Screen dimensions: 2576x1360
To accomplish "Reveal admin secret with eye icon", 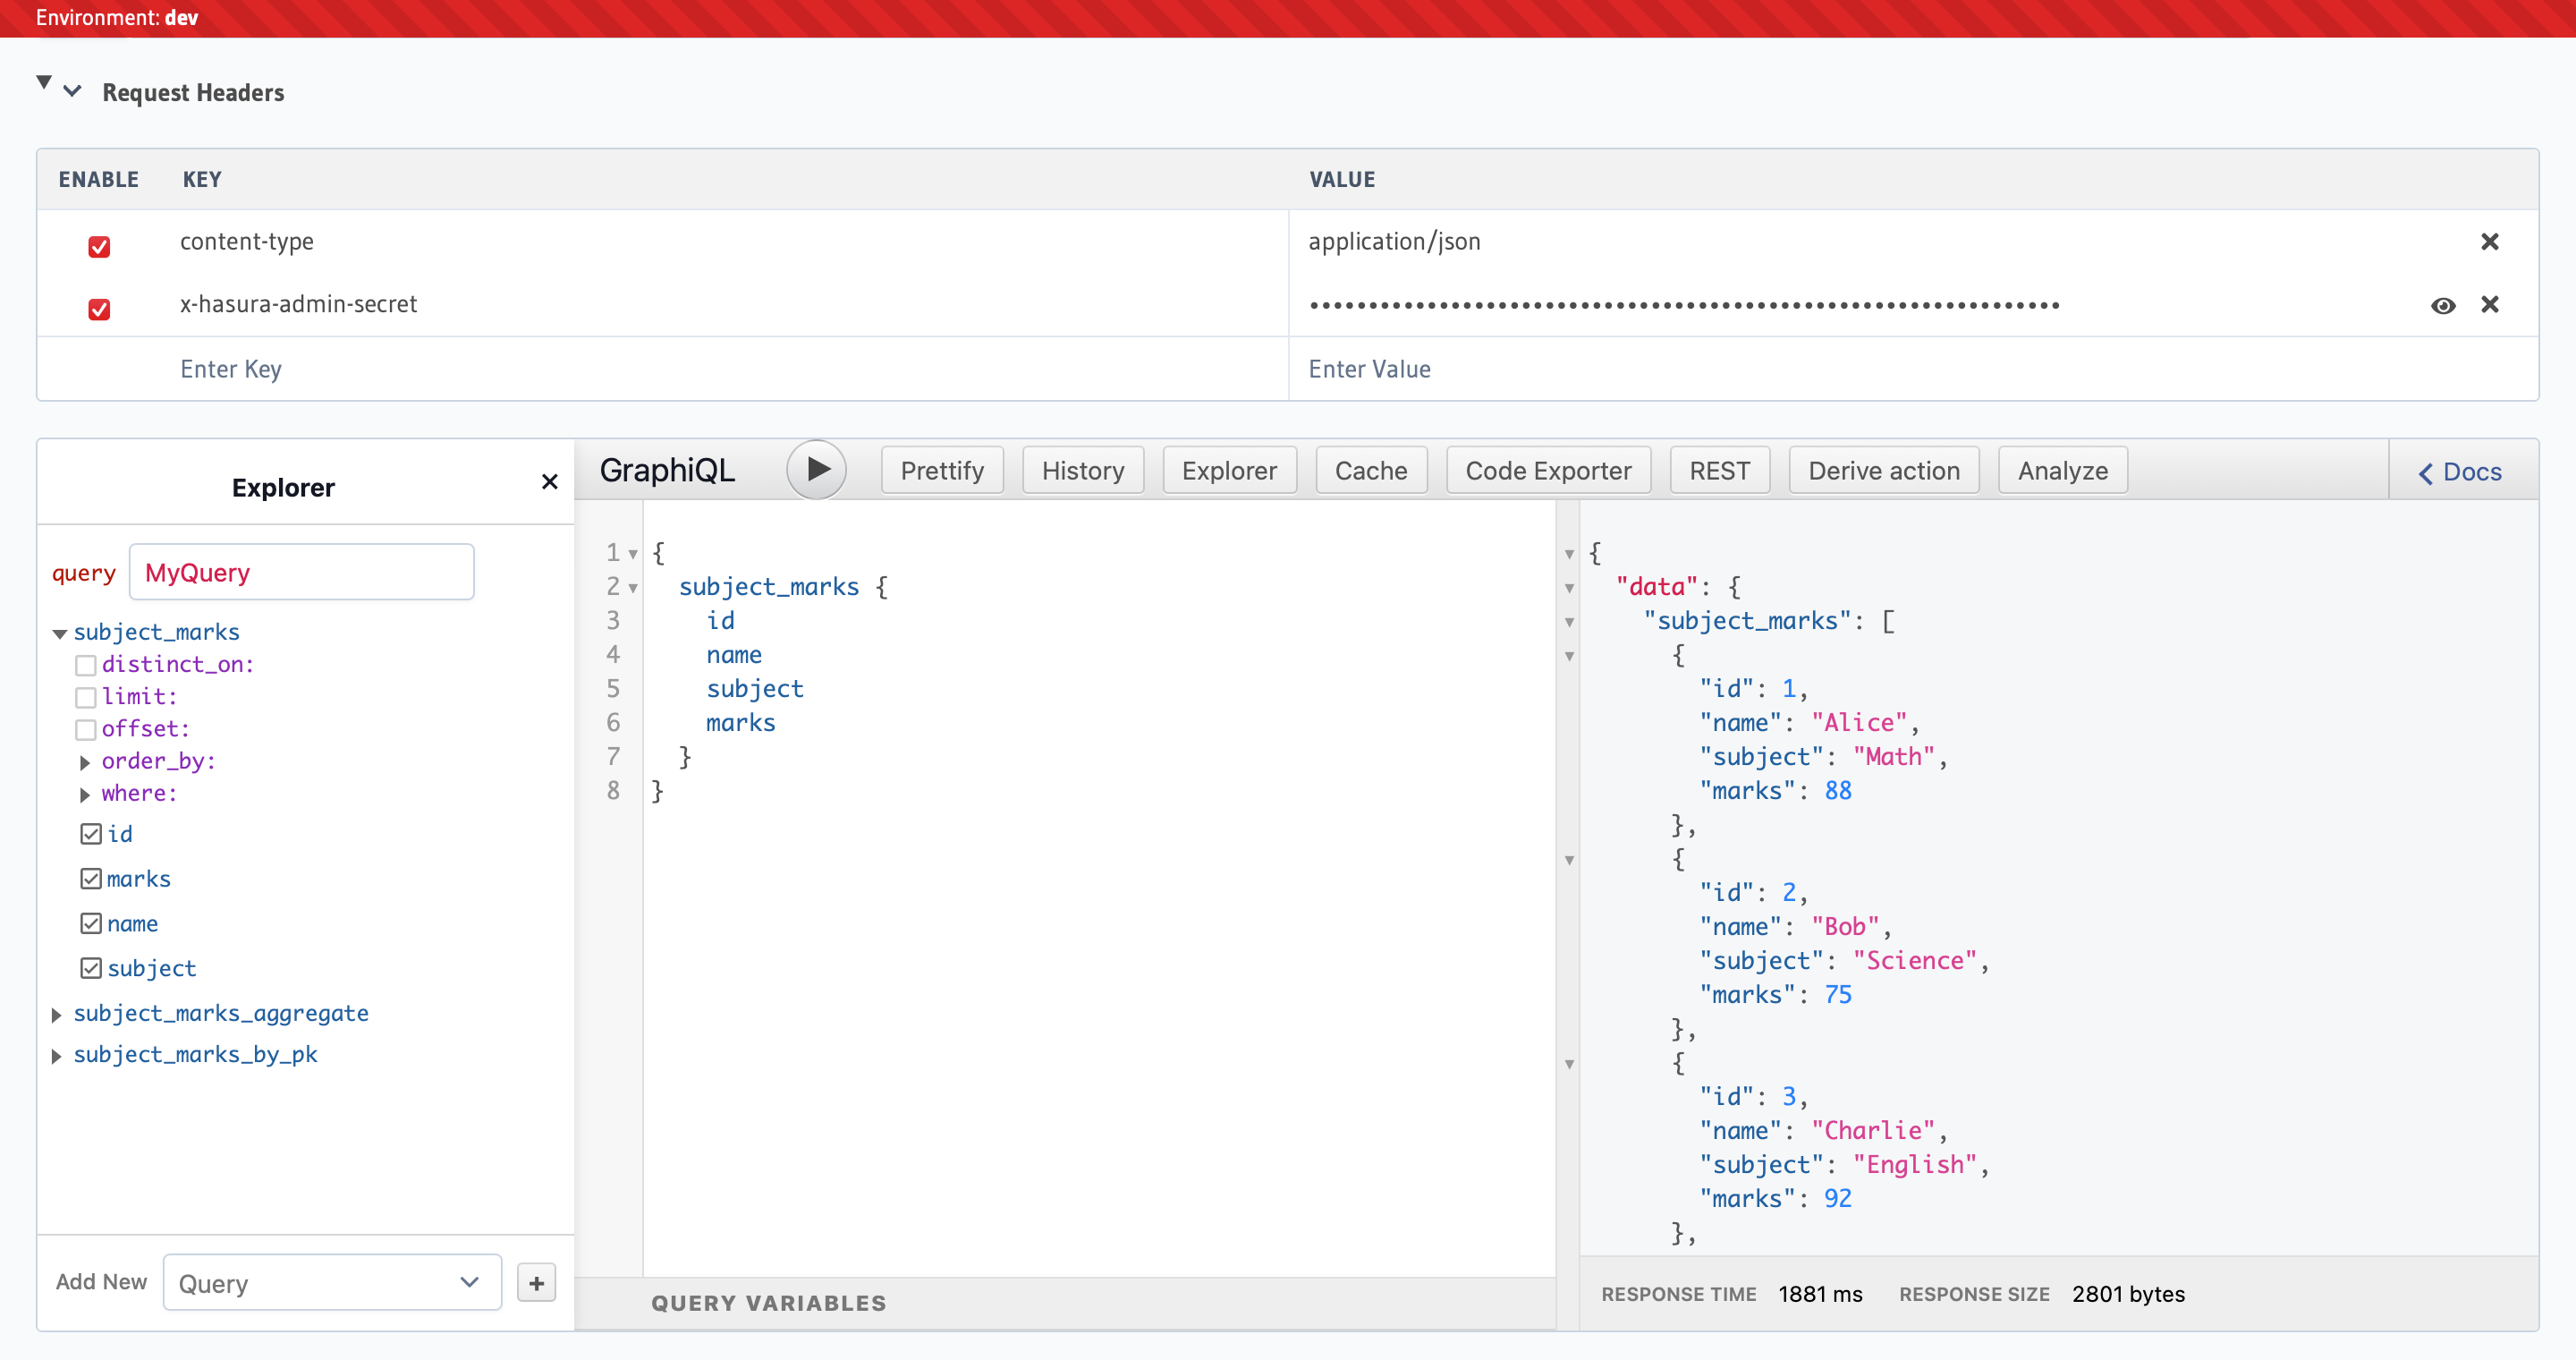I will pyautogui.click(x=2442, y=306).
